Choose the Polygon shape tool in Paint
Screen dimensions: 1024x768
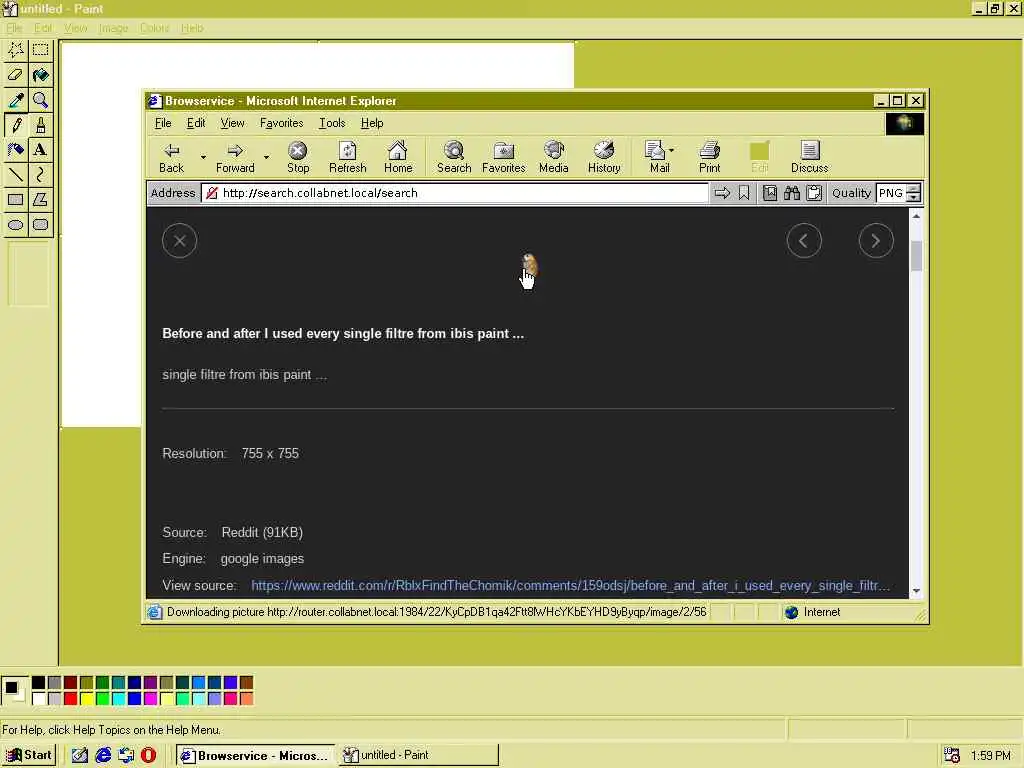(x=40, y=200)
